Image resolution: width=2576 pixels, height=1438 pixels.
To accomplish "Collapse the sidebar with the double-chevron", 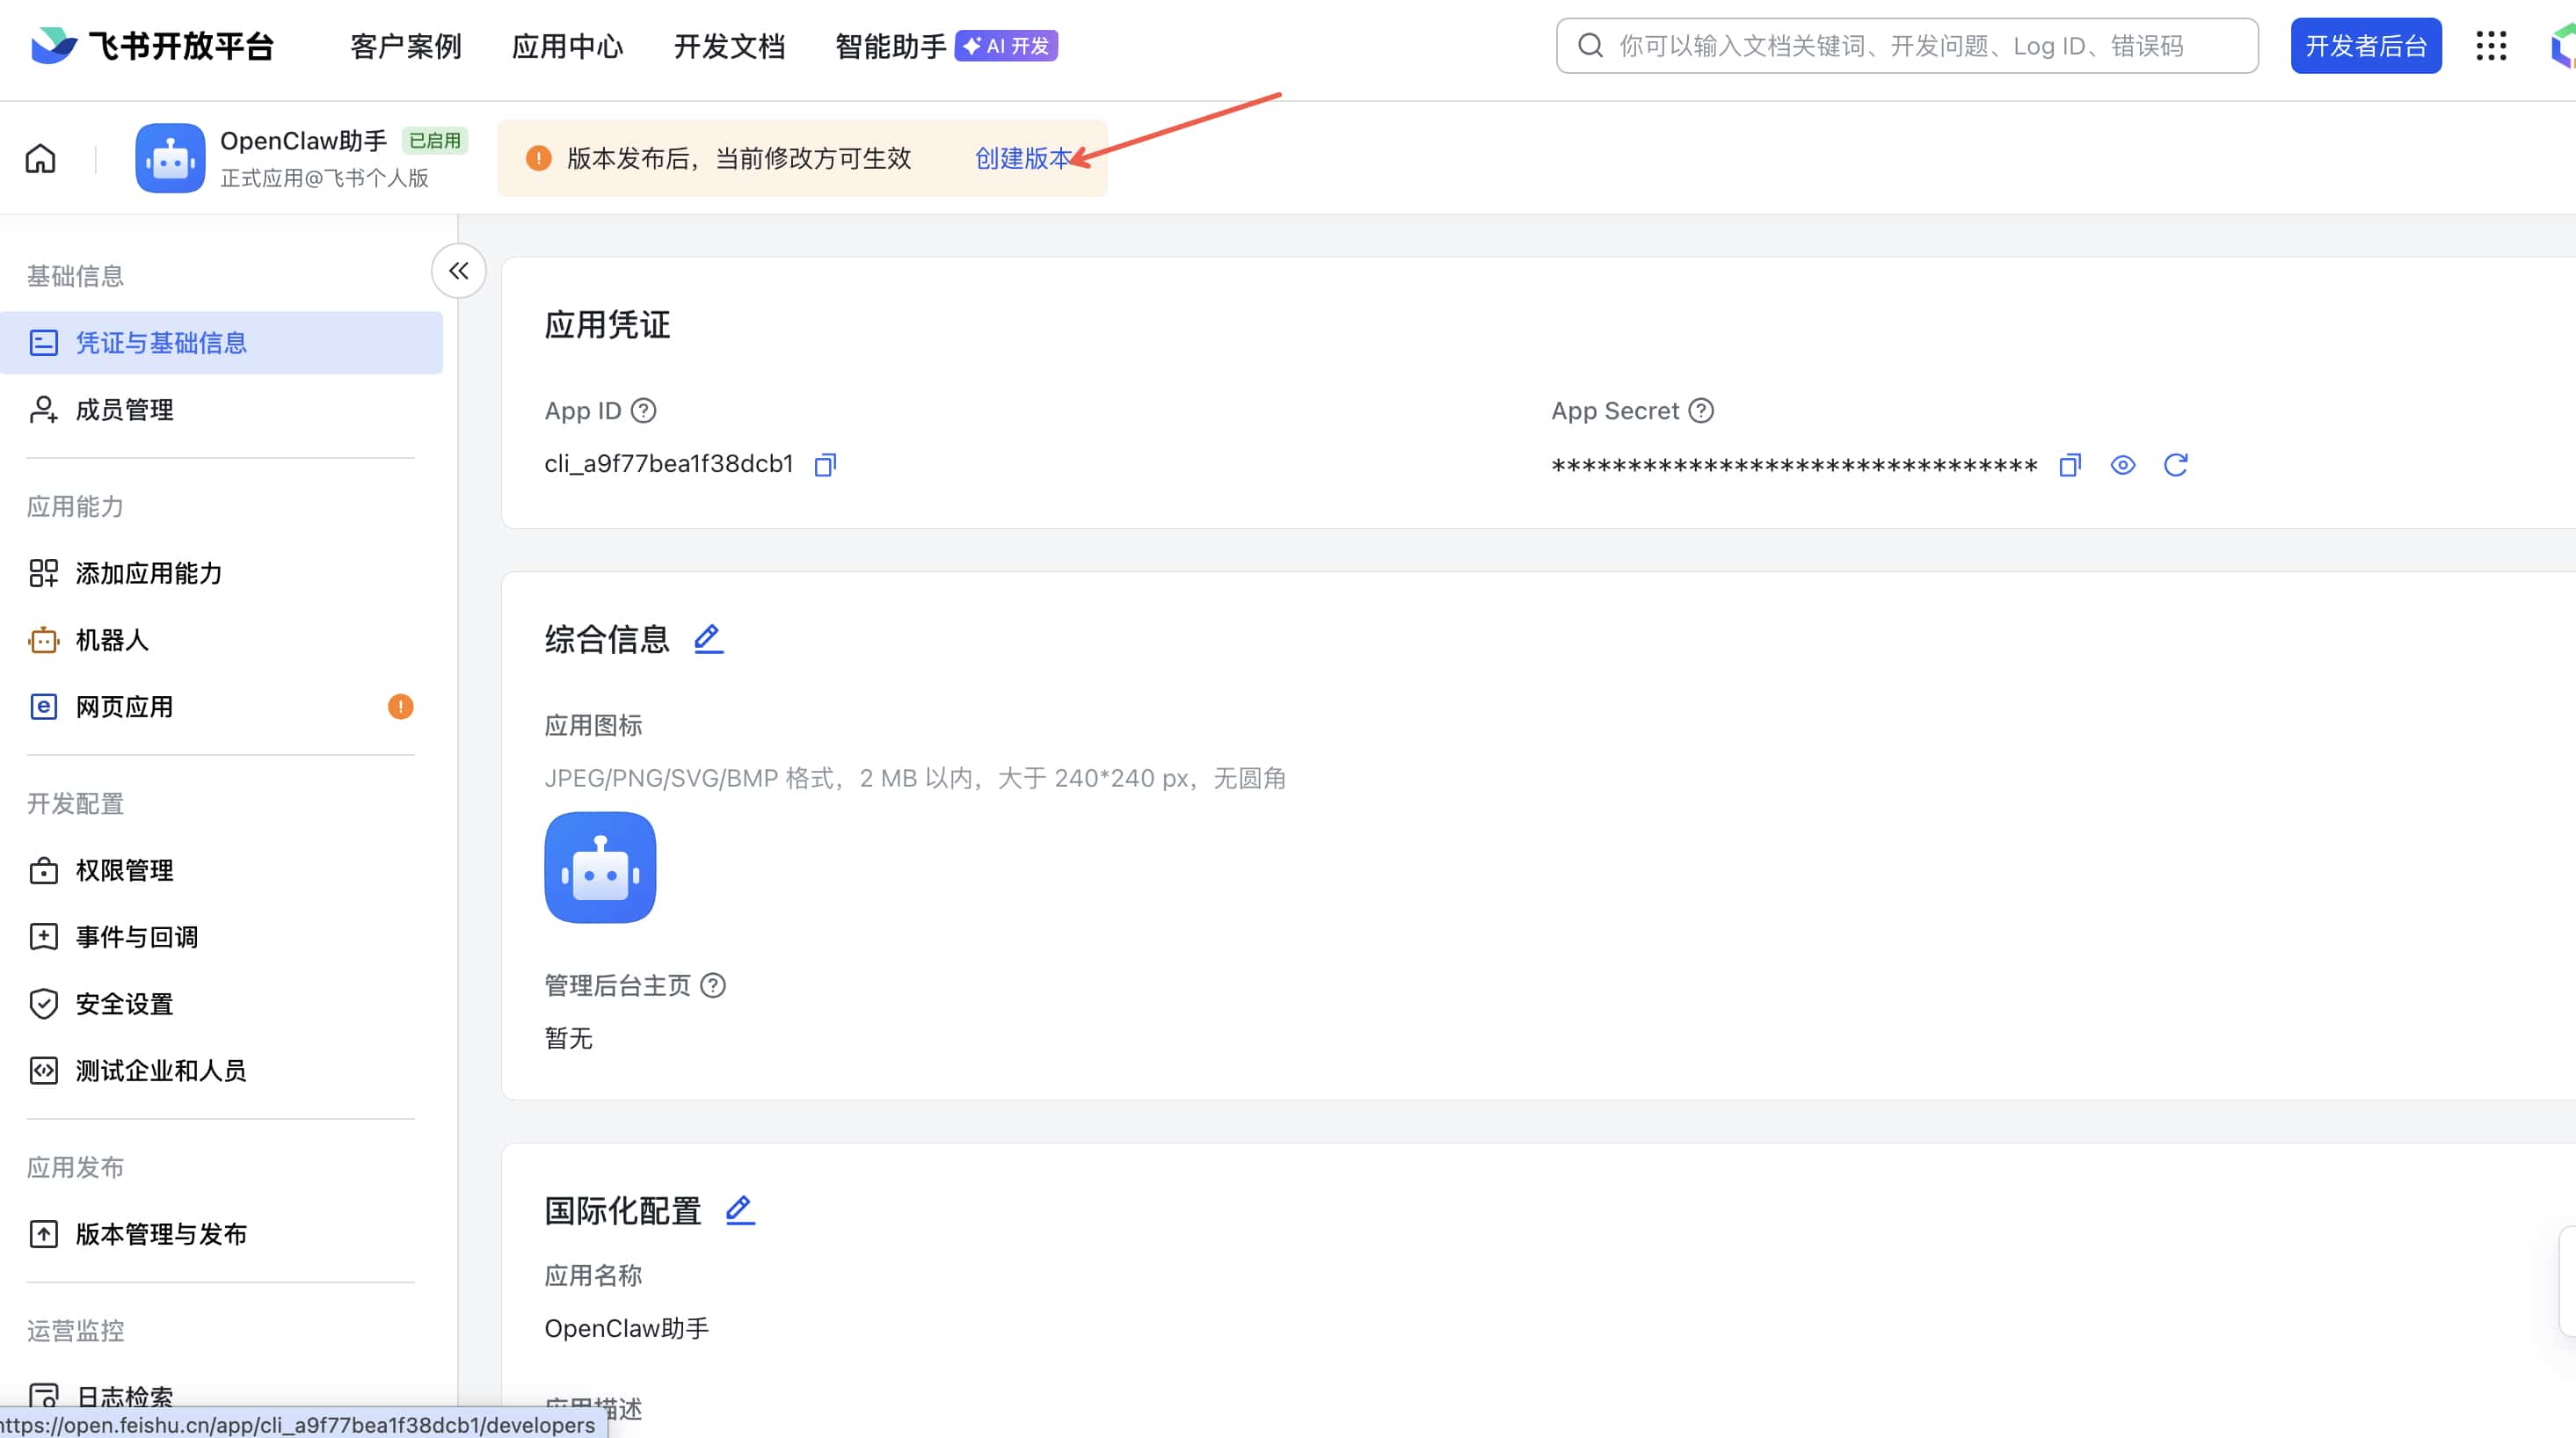I will [458, 270].
